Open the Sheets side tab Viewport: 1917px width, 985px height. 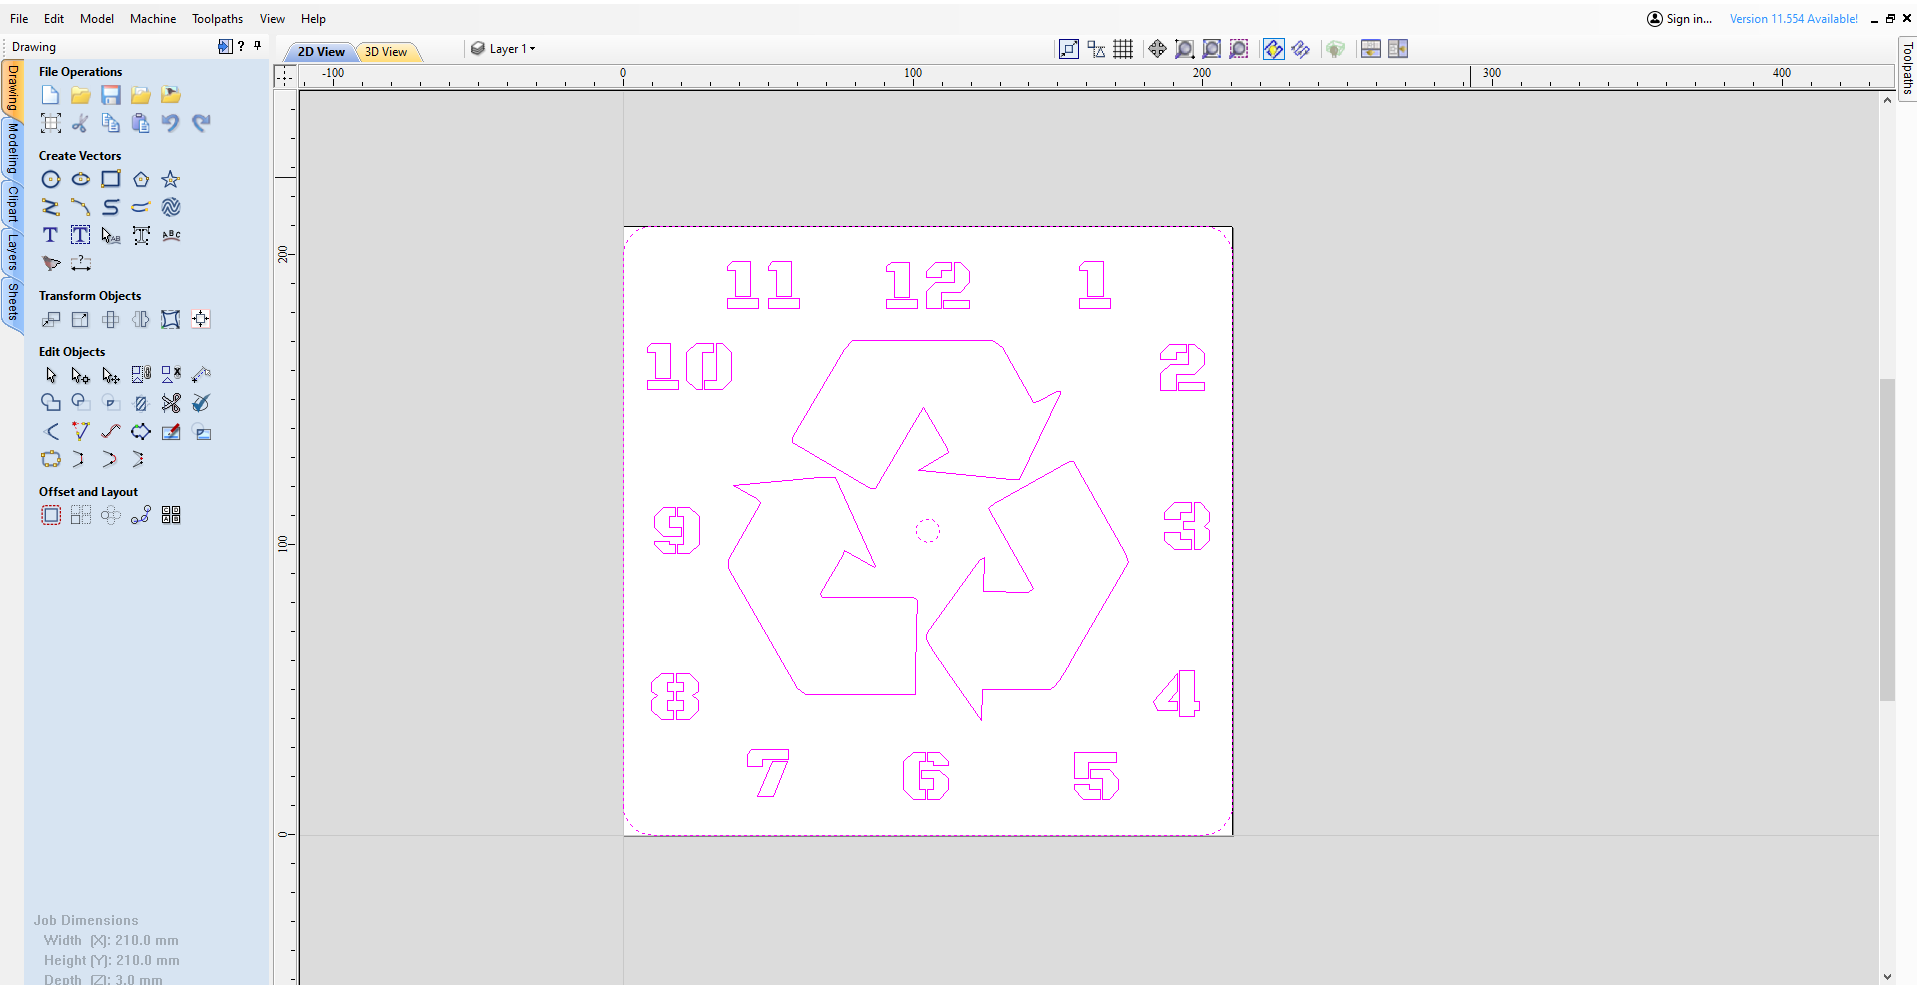[x=12, y=301]
